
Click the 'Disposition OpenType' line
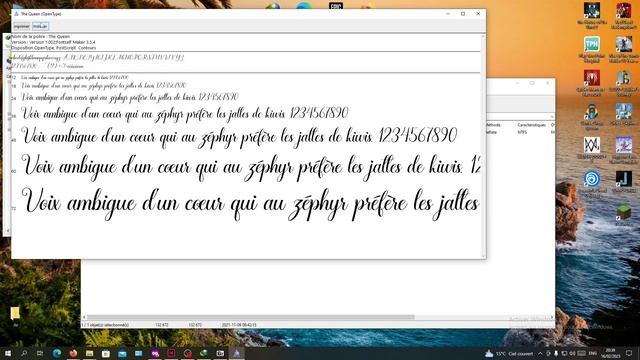click(53, 47)
